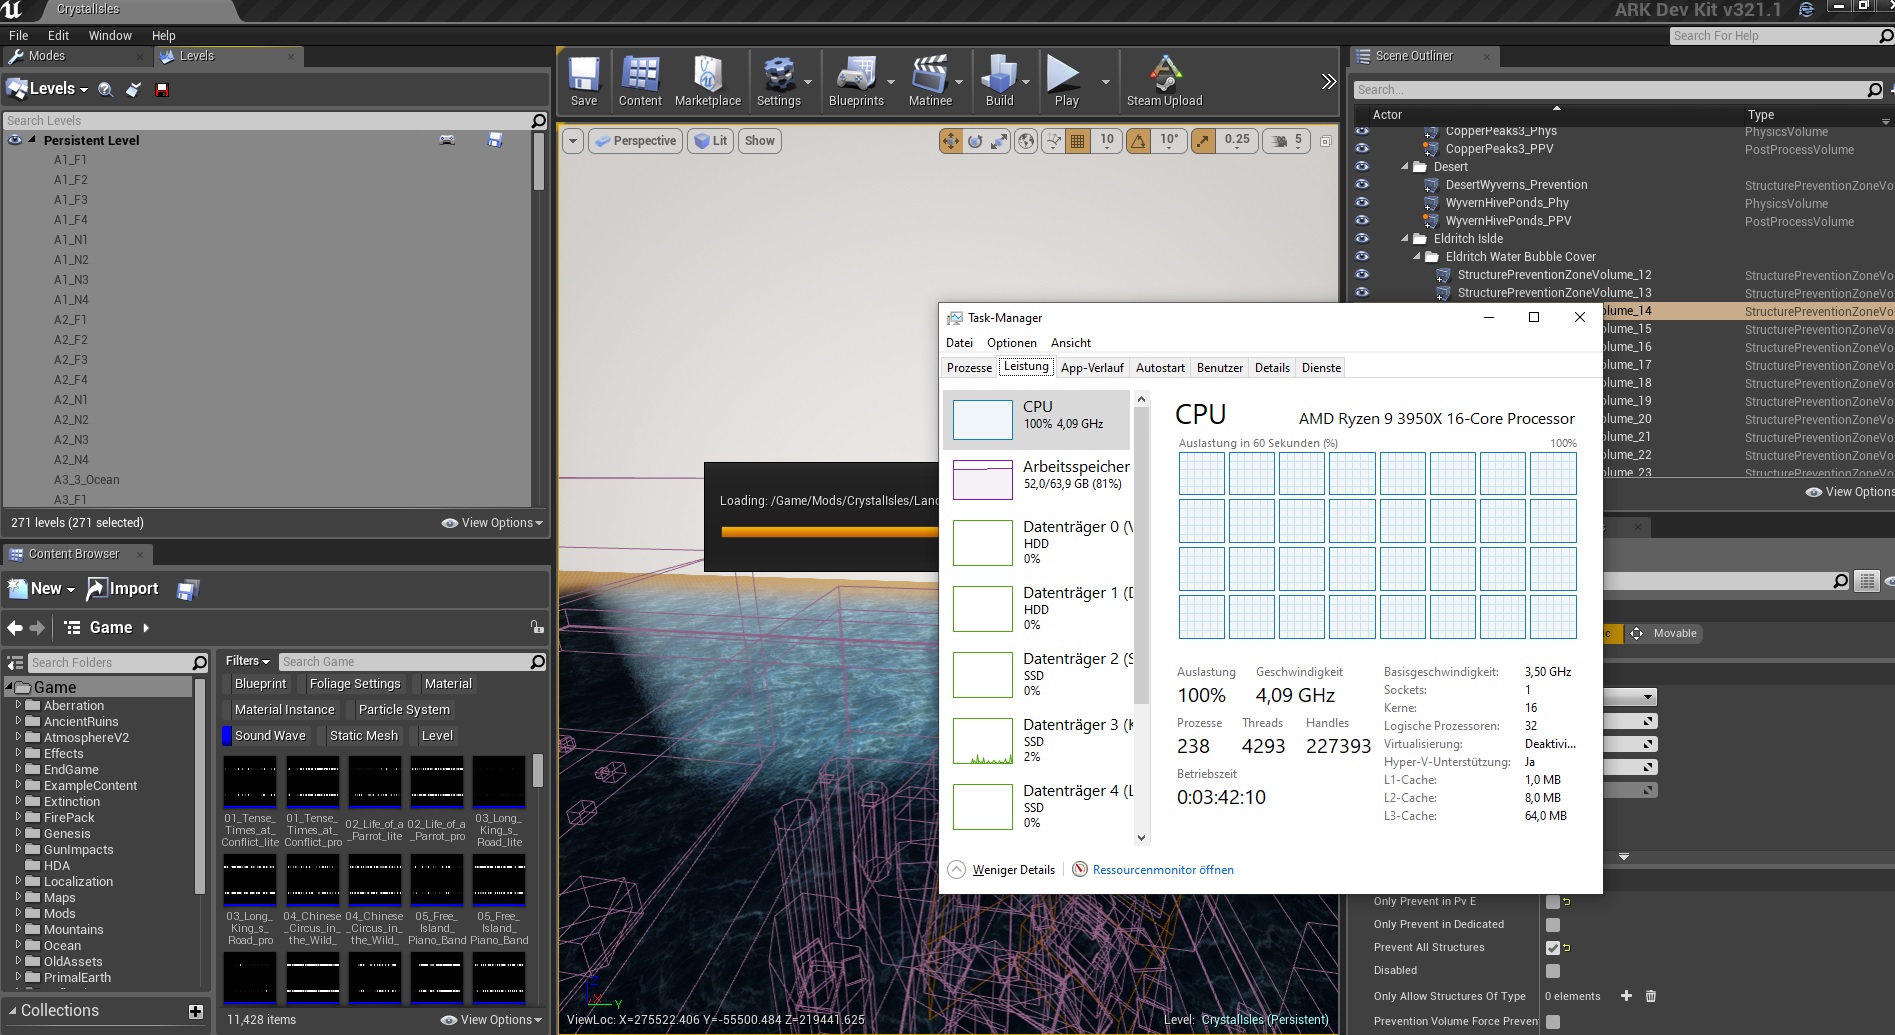Open Matinee clapperboard icon
Screen dimensions: 1895x1035
coord(930,81)
